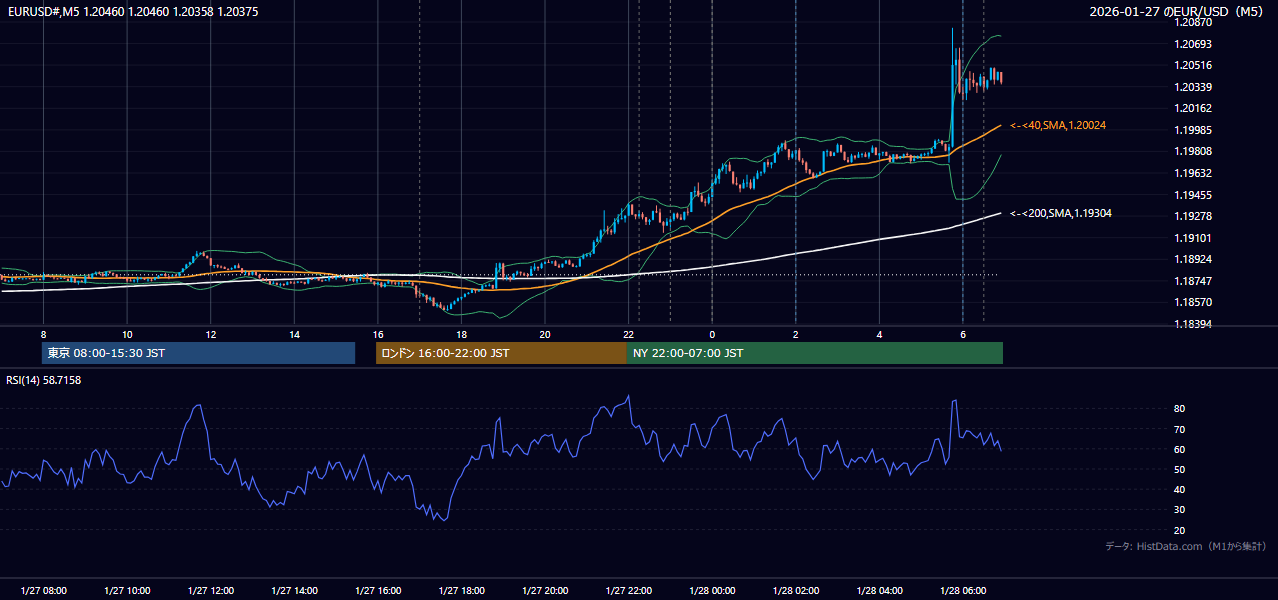Click price level 1.18747 on the scale
This screenshot has width=1278, height=600.
click(1194, 281)
